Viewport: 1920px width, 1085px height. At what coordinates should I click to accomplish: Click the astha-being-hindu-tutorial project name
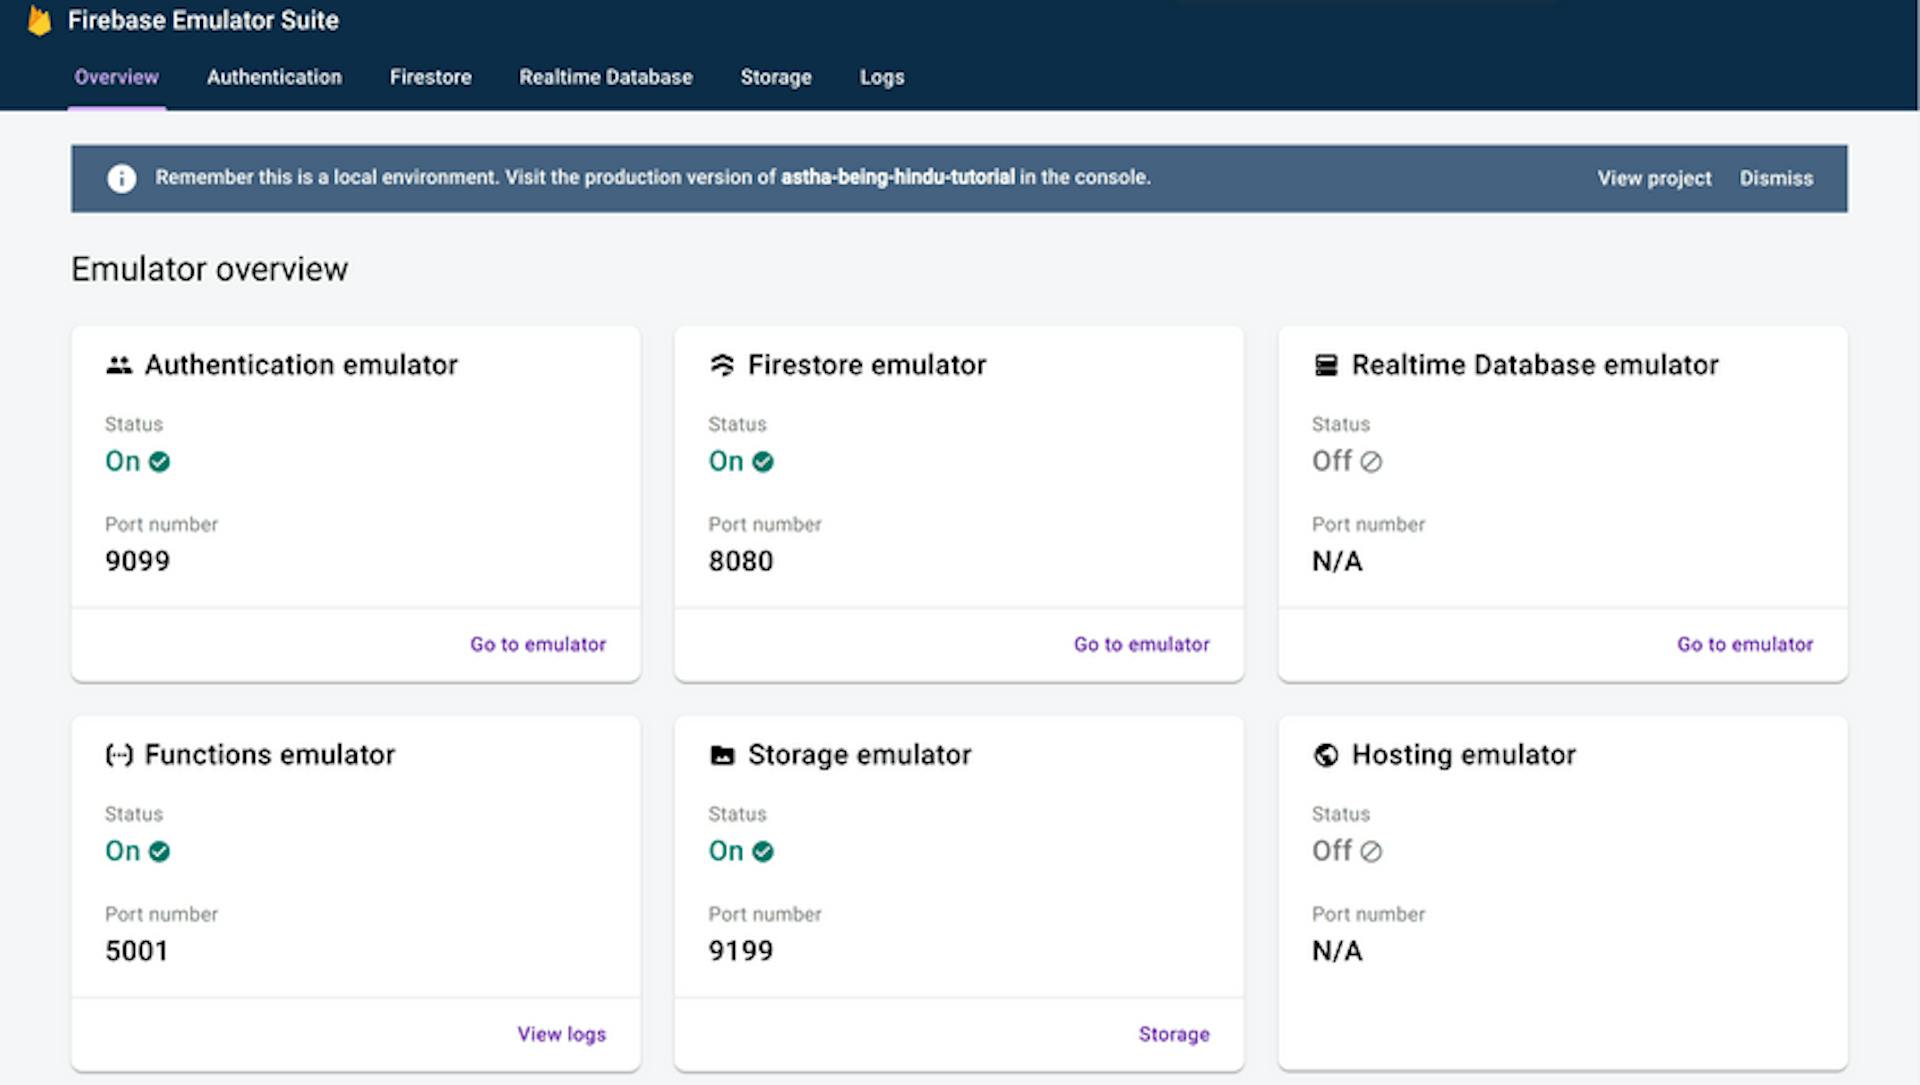(897, 177)
